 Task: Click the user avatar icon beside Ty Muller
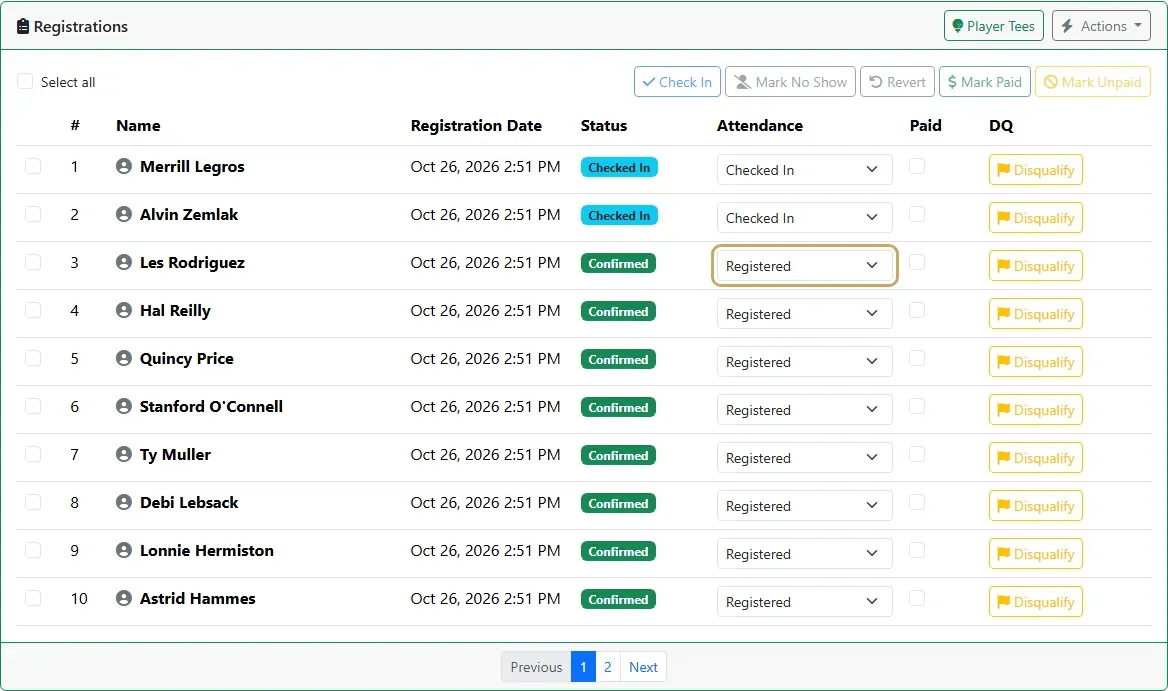click(124, 454)
